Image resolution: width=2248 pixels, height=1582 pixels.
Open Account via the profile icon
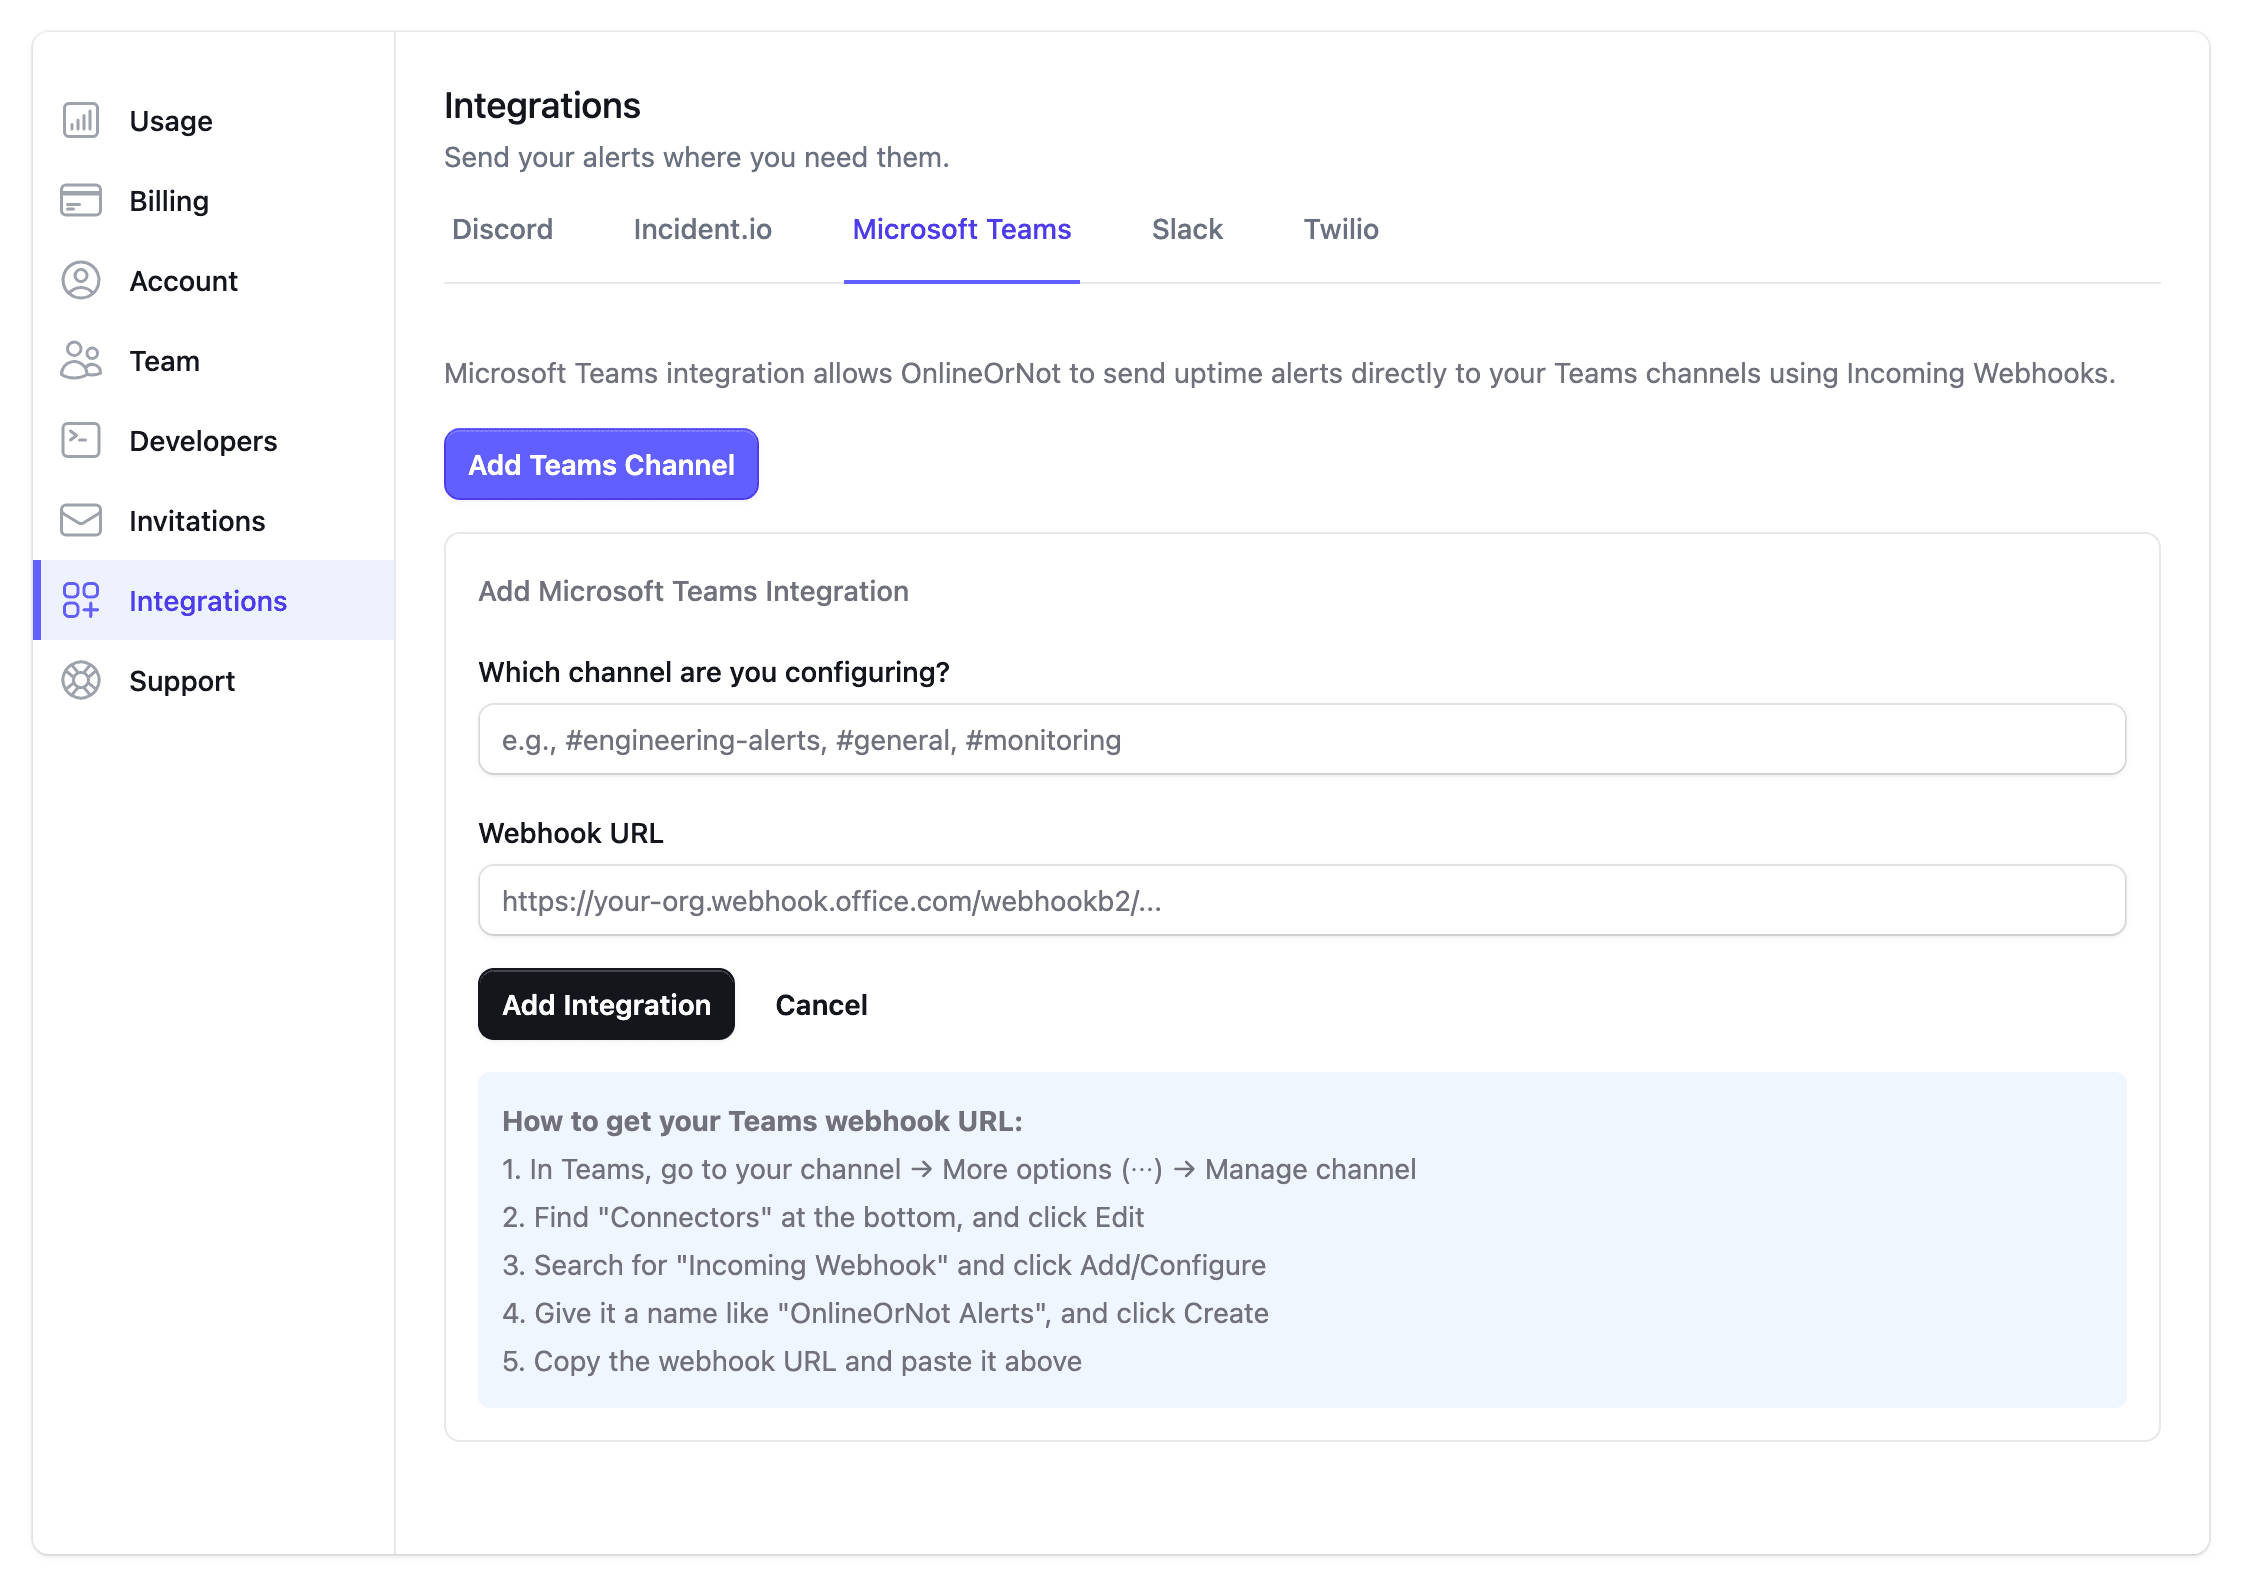pyautogui.click(x=80, y=281)
